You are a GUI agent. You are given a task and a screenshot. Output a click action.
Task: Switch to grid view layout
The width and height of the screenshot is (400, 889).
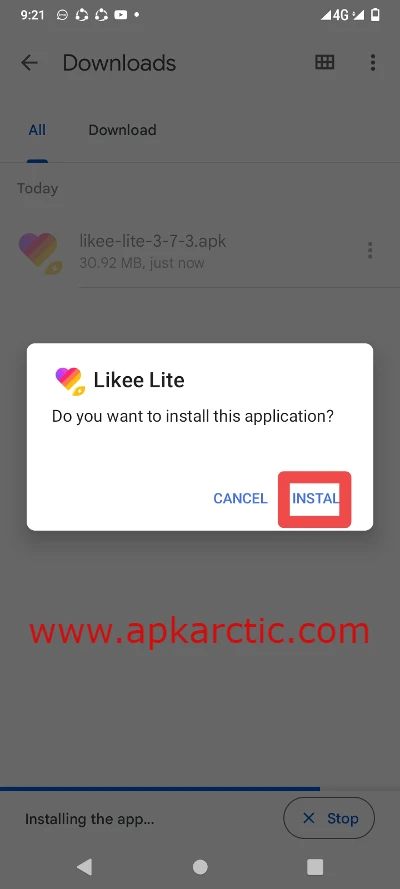(325, 62)
